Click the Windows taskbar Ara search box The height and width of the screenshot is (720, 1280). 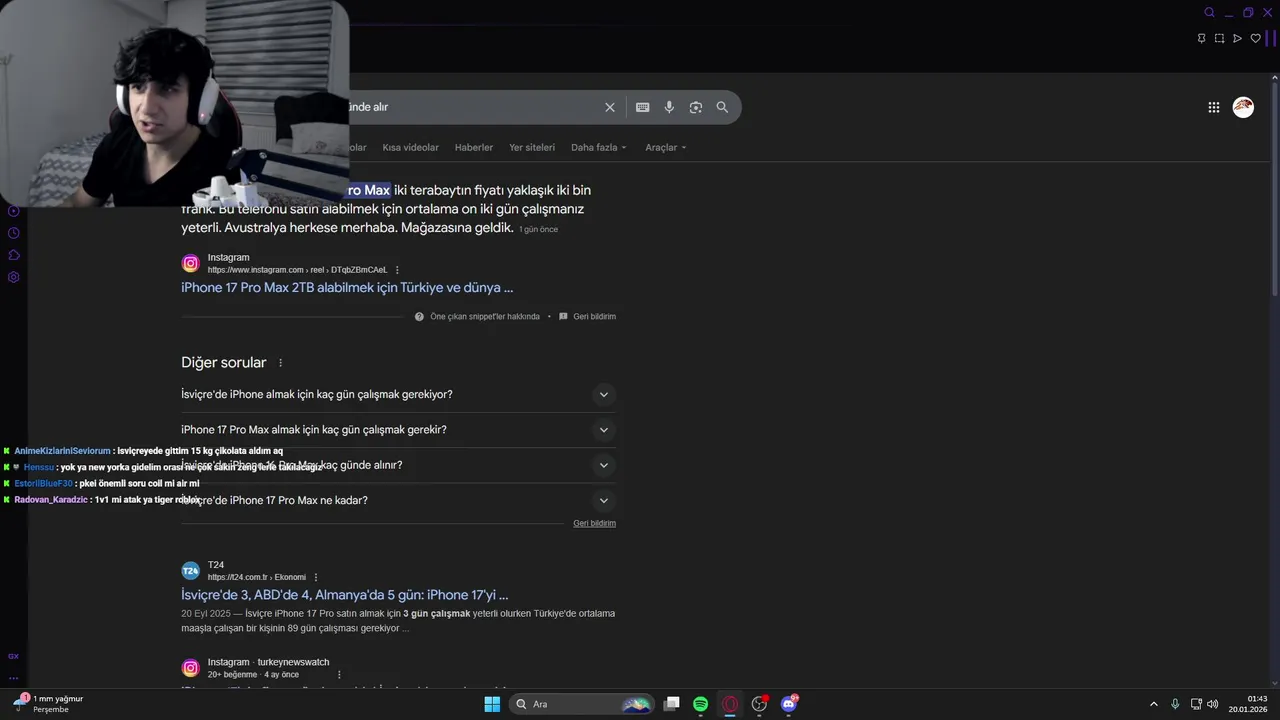(x=582, y=704)
